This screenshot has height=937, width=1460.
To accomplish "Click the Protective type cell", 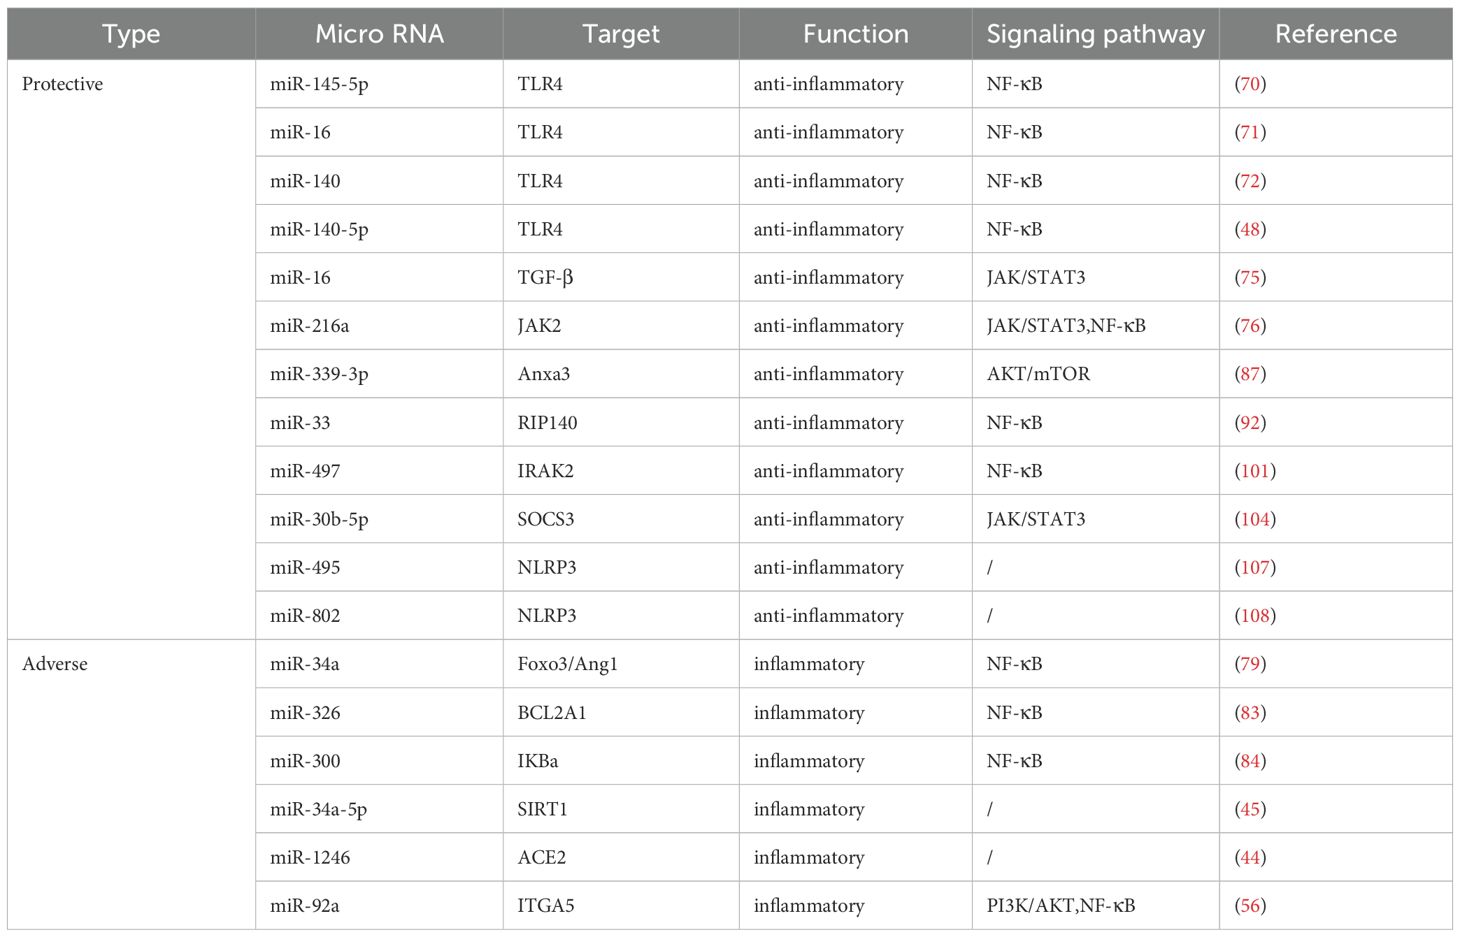I will click(63, 84).
